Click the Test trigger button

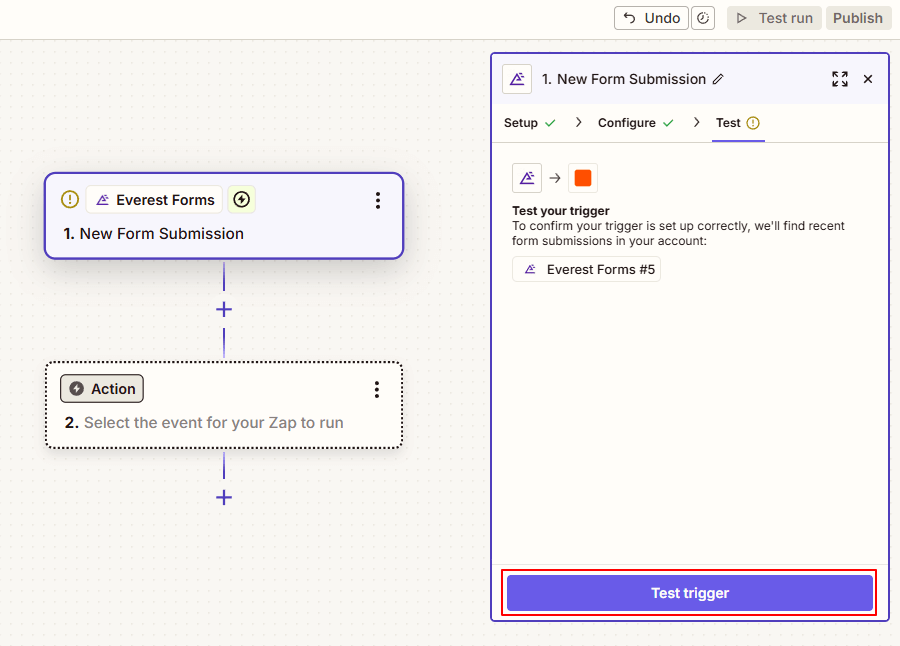689,592
